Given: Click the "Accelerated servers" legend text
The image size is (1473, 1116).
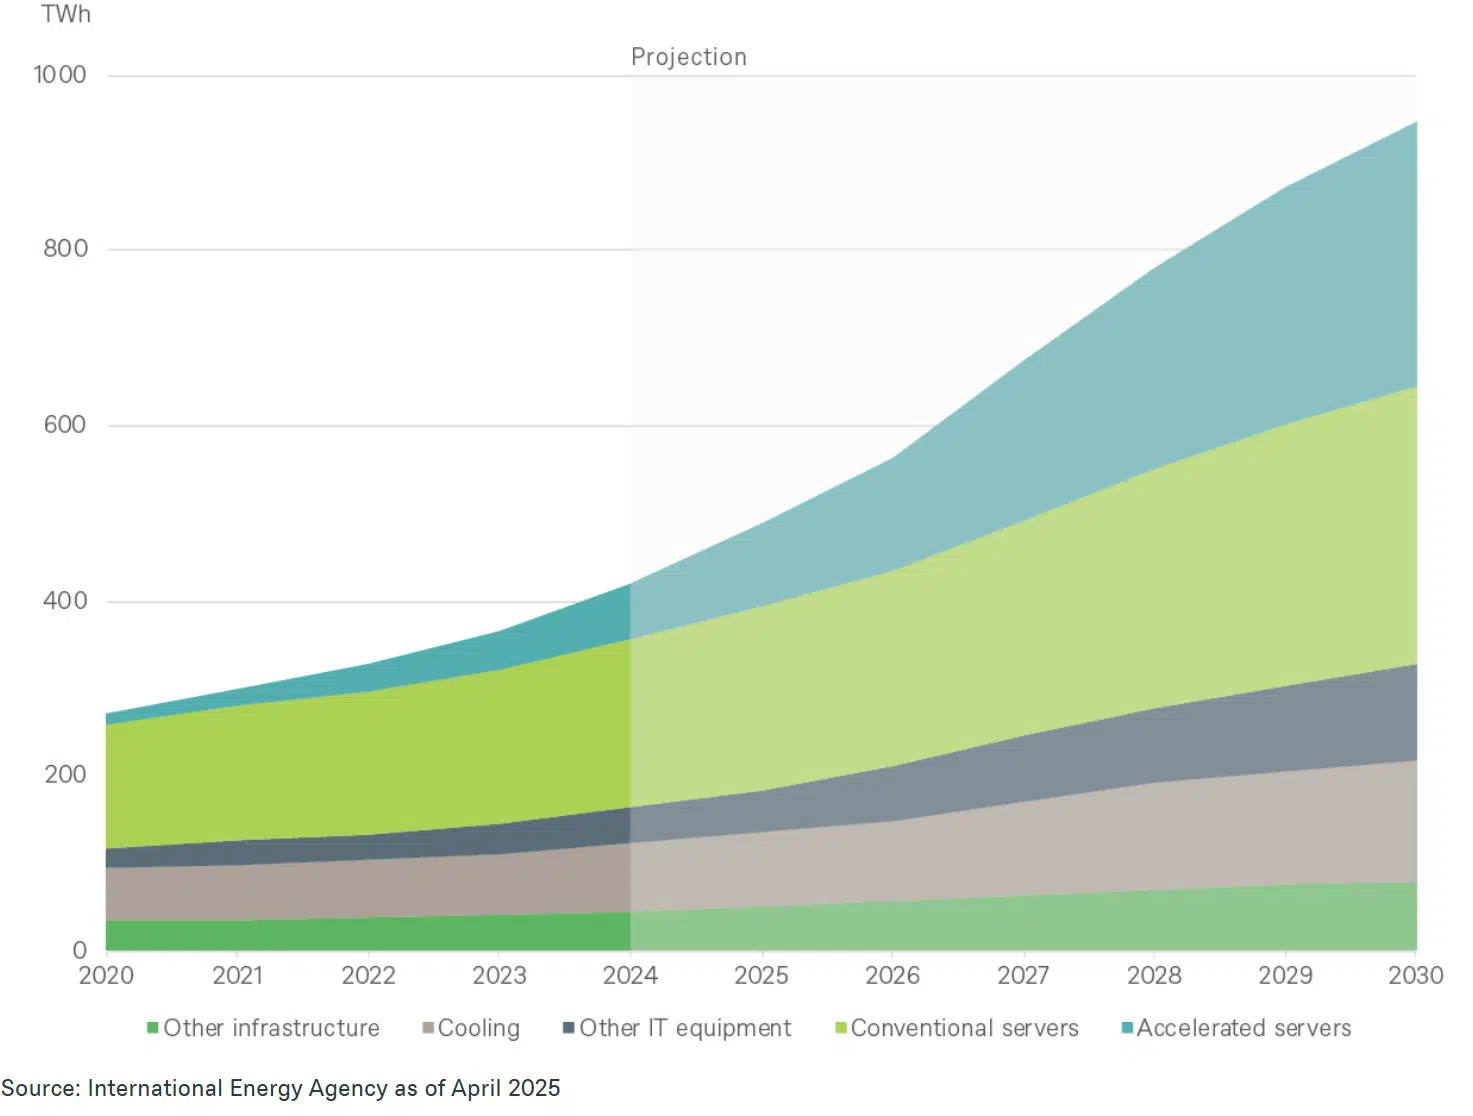Looking at the screenshot, I should 1243,1028.
